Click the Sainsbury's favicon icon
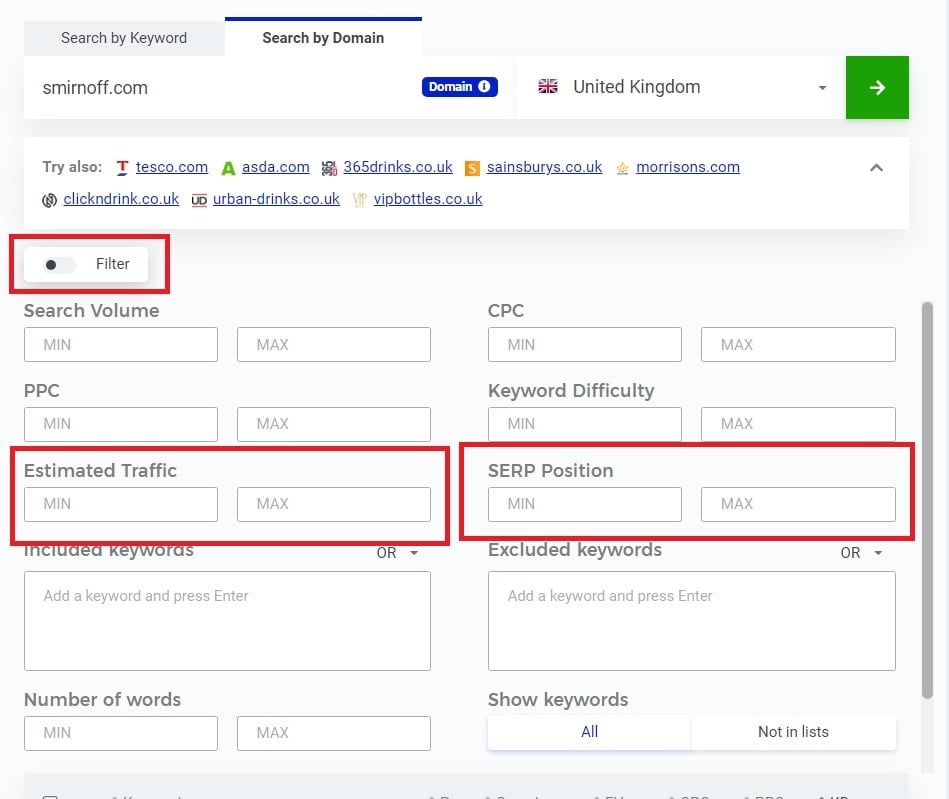The height and width of the screenshot is (799, 949). (x=471, y=167)
